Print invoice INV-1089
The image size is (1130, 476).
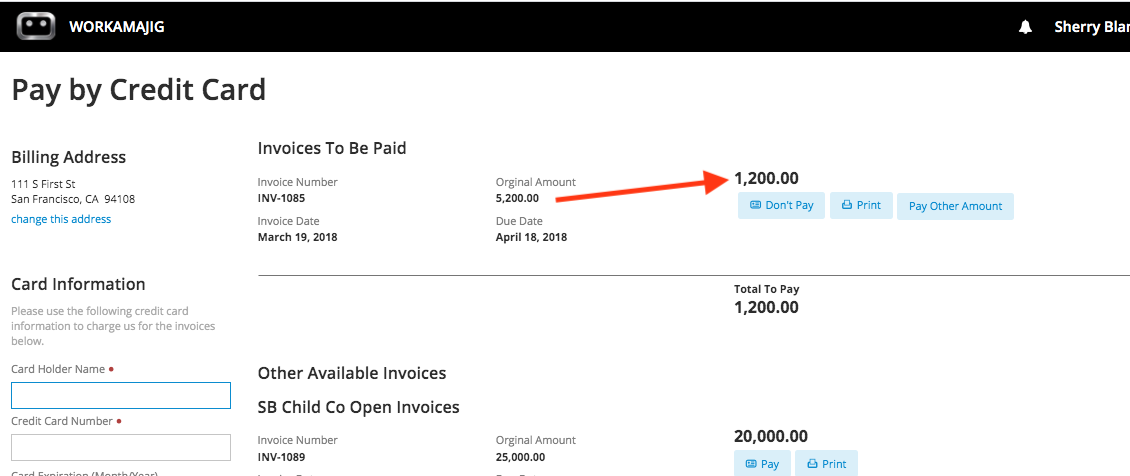(x=827, y=464)
